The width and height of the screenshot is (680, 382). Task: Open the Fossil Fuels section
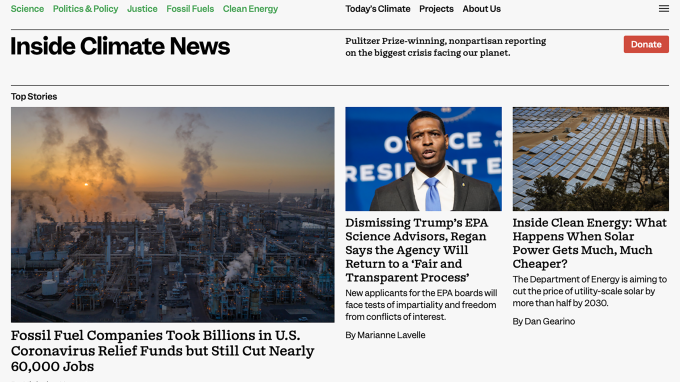tap(190, 9)
